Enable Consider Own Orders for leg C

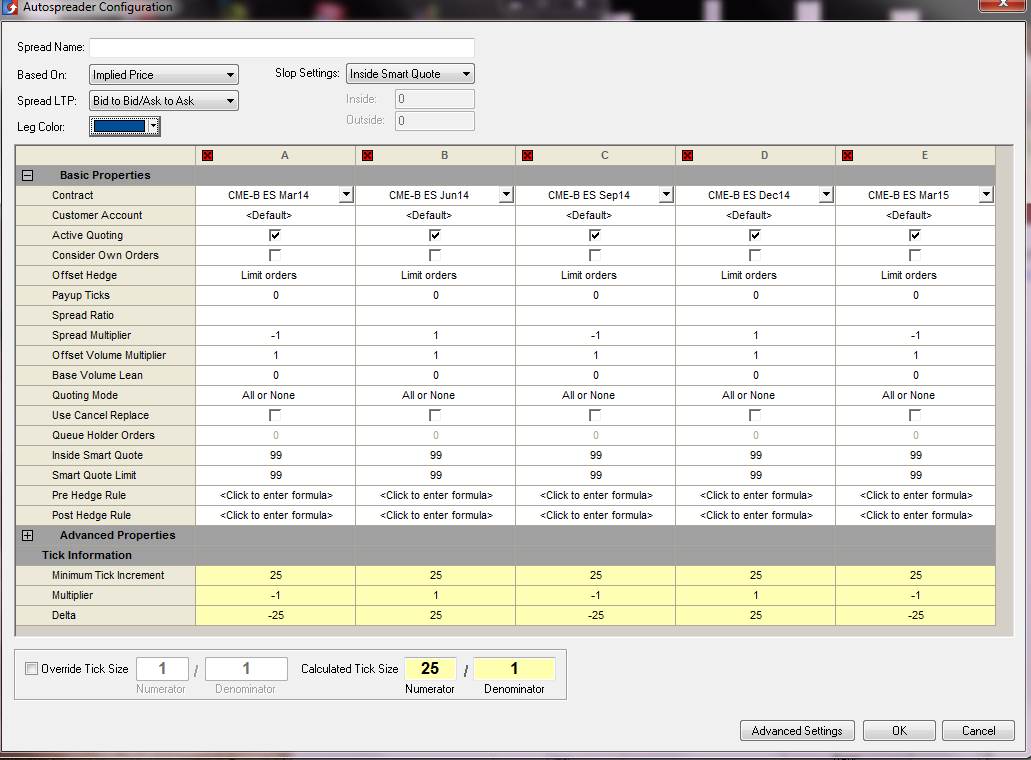[x=595, y=255]
